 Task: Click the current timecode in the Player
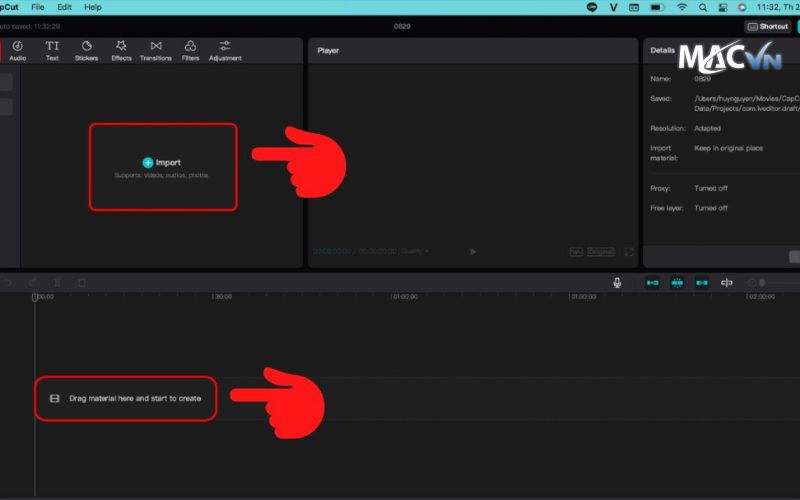point(332,252)
